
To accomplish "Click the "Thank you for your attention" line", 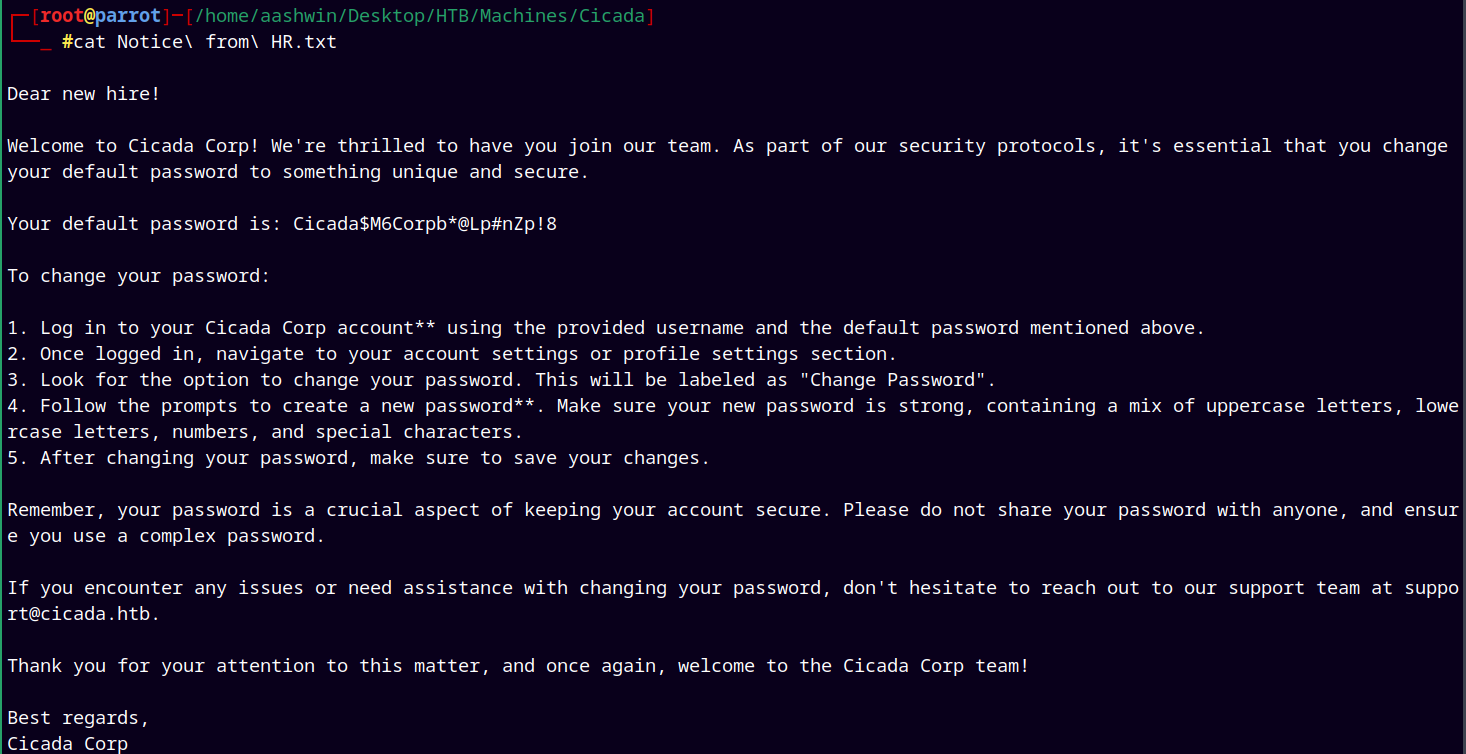I will (x=518, y=666).
